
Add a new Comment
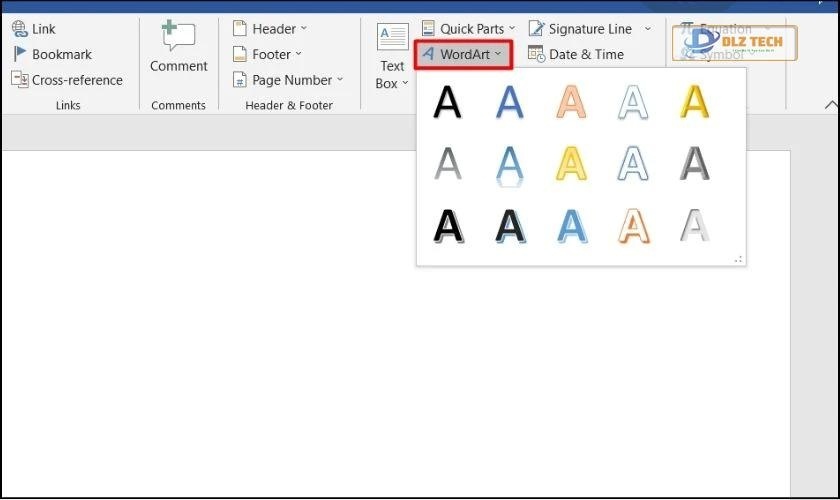(178, 48)
